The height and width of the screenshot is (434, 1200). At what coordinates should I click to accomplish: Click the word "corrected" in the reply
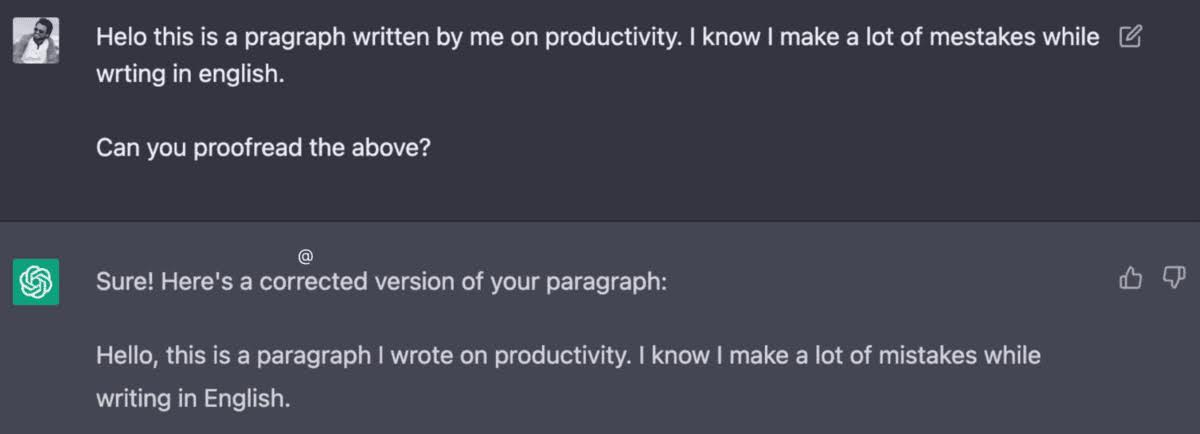click(x=314, y=283)
